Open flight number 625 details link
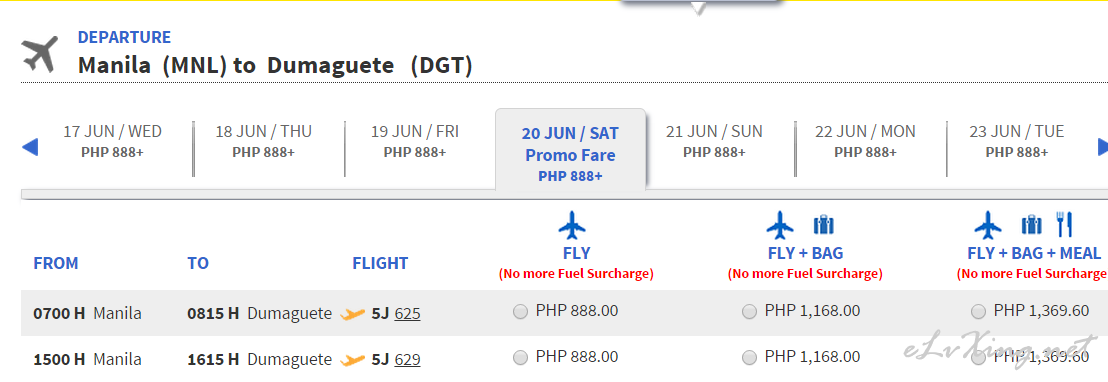This screenshot has height=382, width=1108. tap(407, 314)
